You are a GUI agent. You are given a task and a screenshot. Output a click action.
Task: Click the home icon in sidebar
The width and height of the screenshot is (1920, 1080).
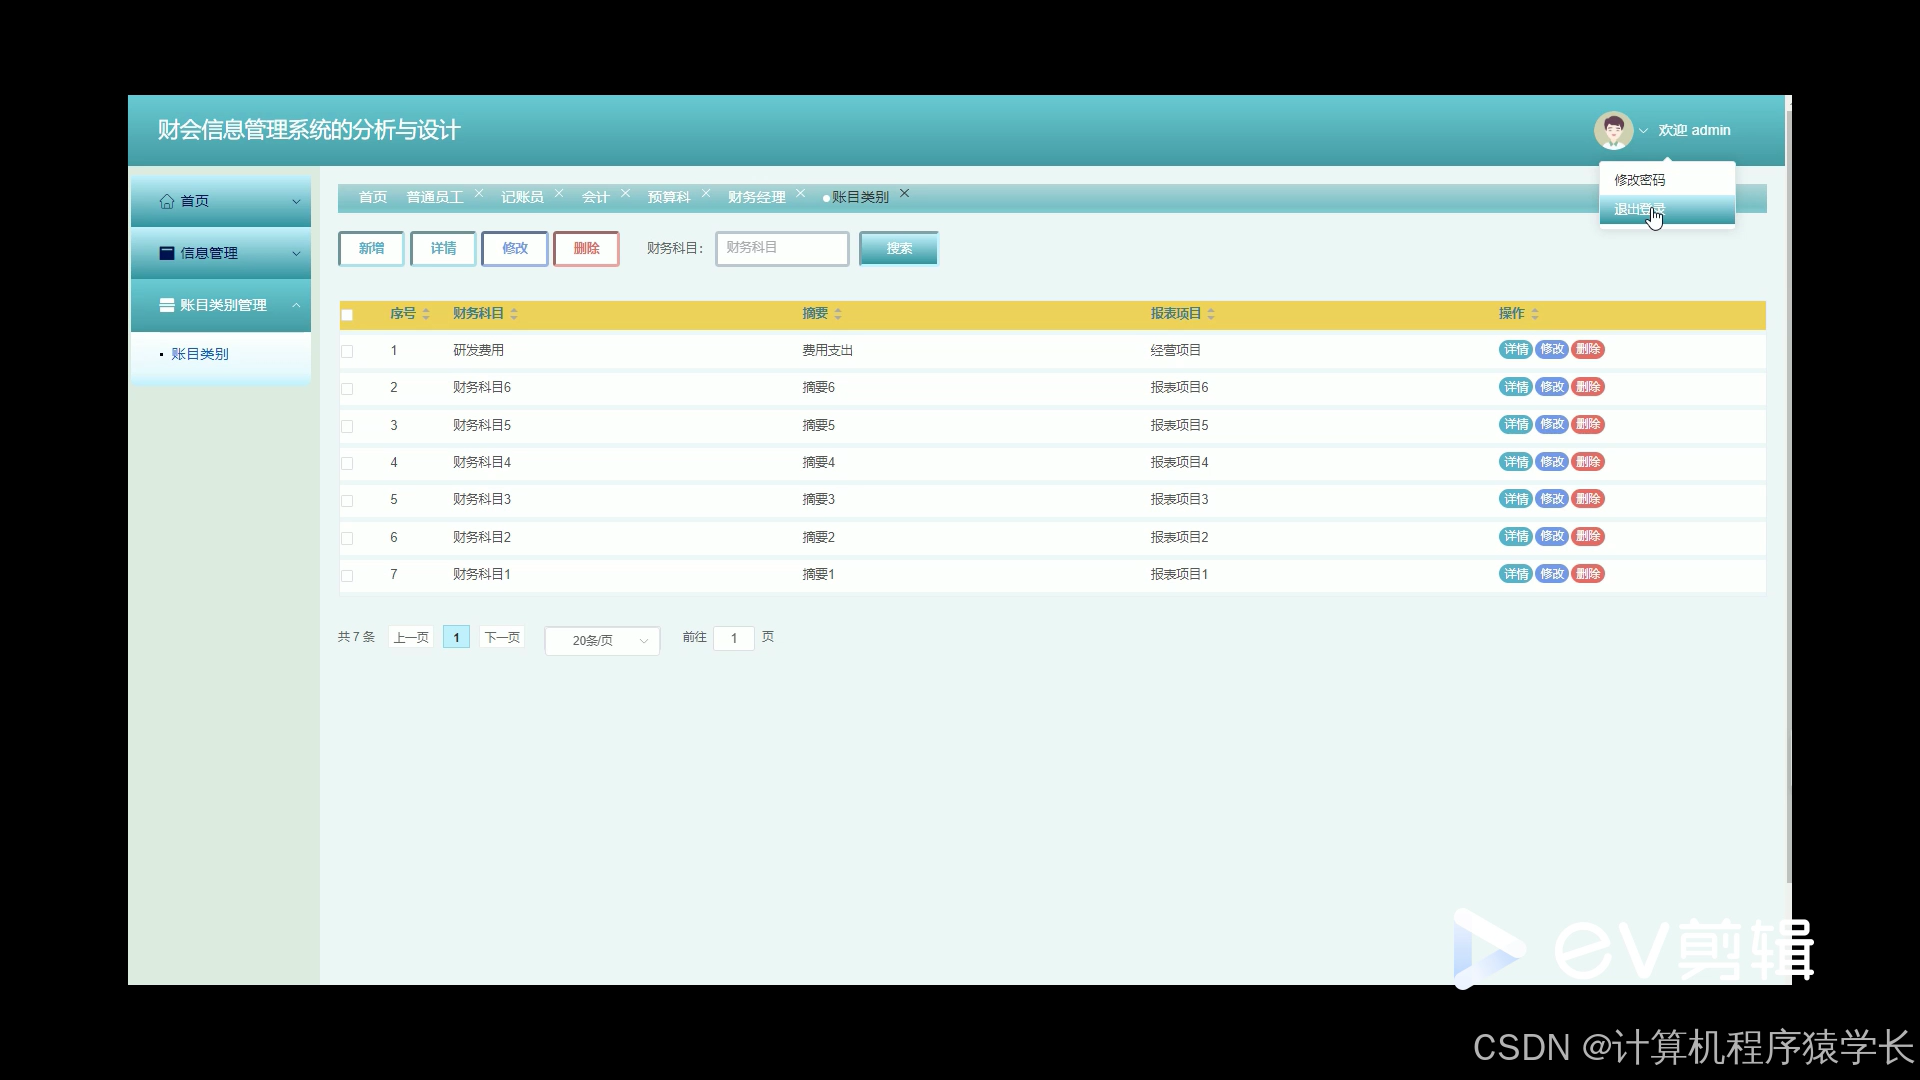pos(167,202)
